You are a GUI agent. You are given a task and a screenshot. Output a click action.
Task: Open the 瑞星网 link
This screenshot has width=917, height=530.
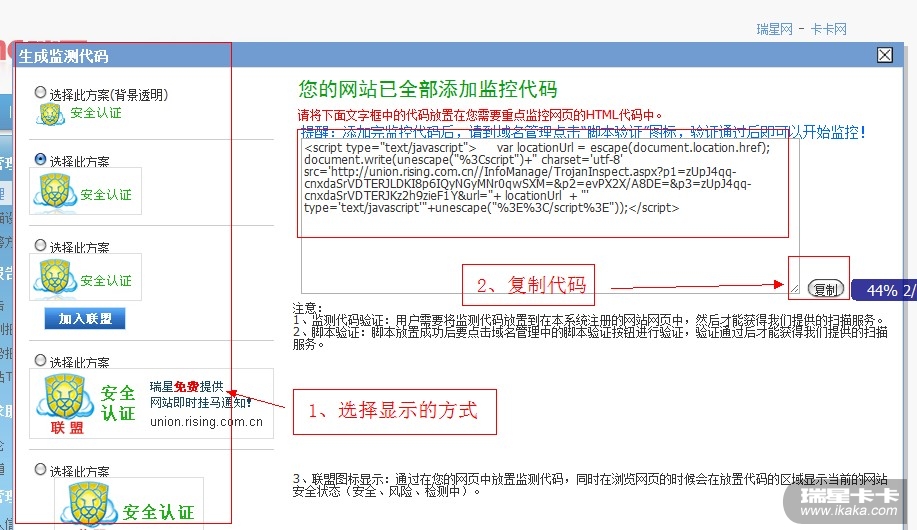[x=774, y=29]
